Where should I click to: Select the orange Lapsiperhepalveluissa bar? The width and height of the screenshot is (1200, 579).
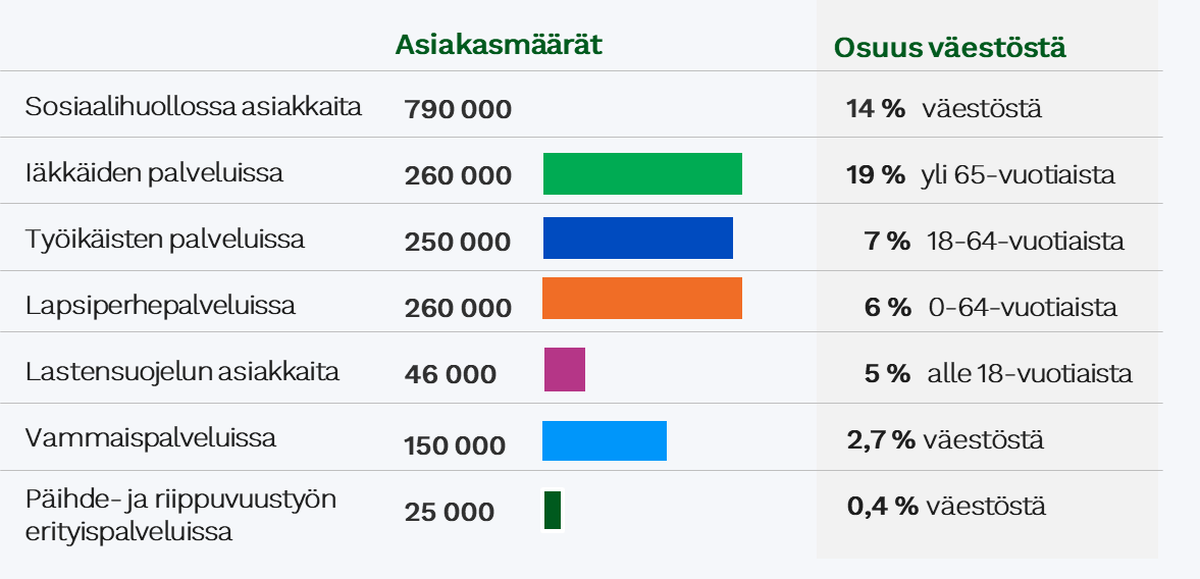642,299
